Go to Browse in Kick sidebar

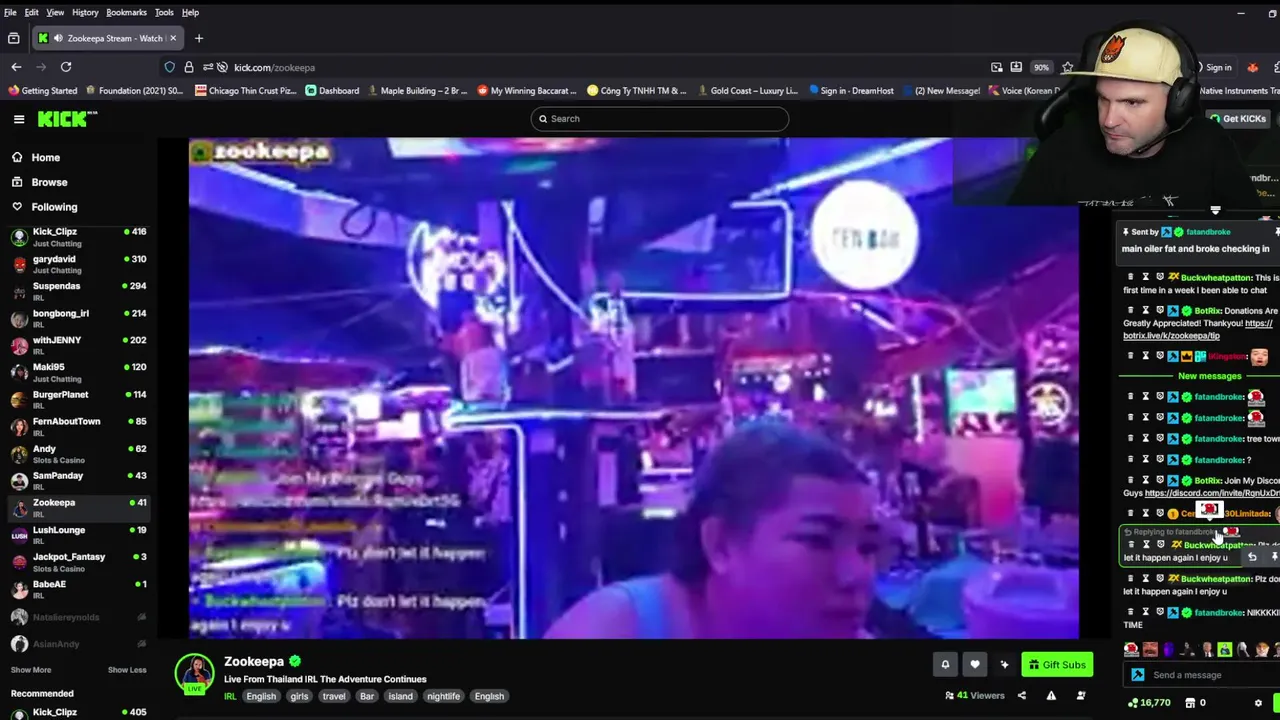pyautogui.click(x=49, y=182)
